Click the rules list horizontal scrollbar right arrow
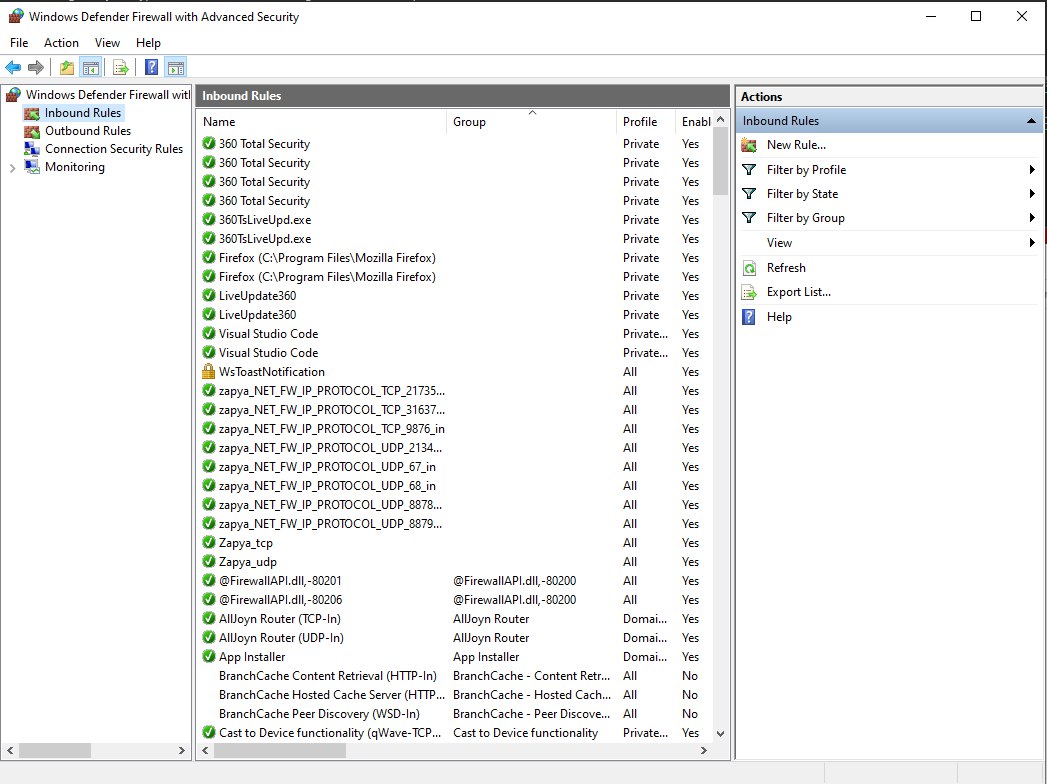 (x=703, y=751)
